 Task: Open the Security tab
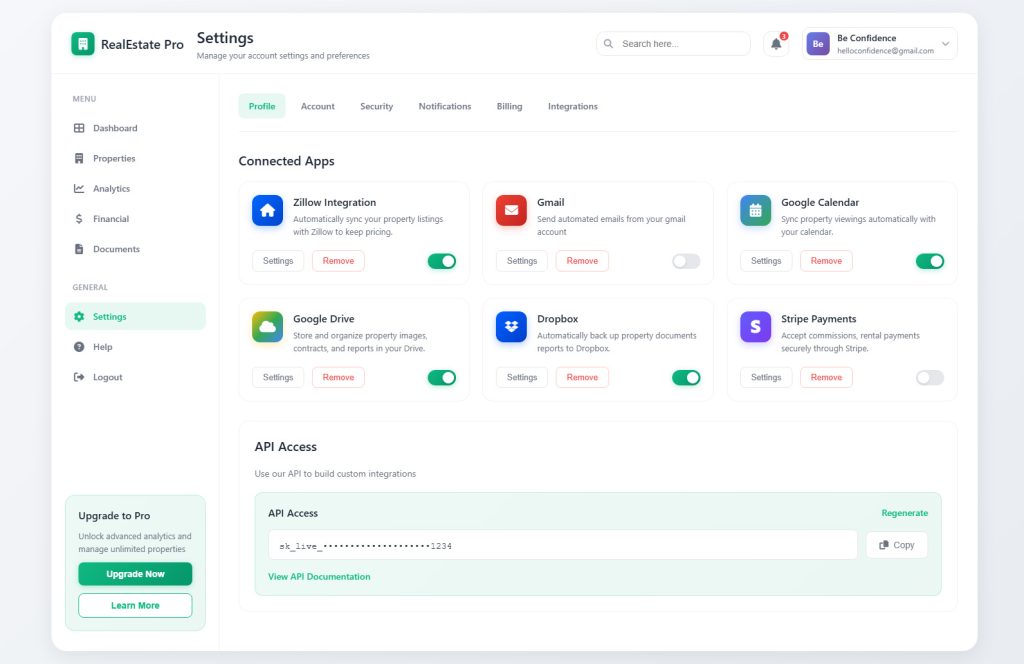pos(377,106)
